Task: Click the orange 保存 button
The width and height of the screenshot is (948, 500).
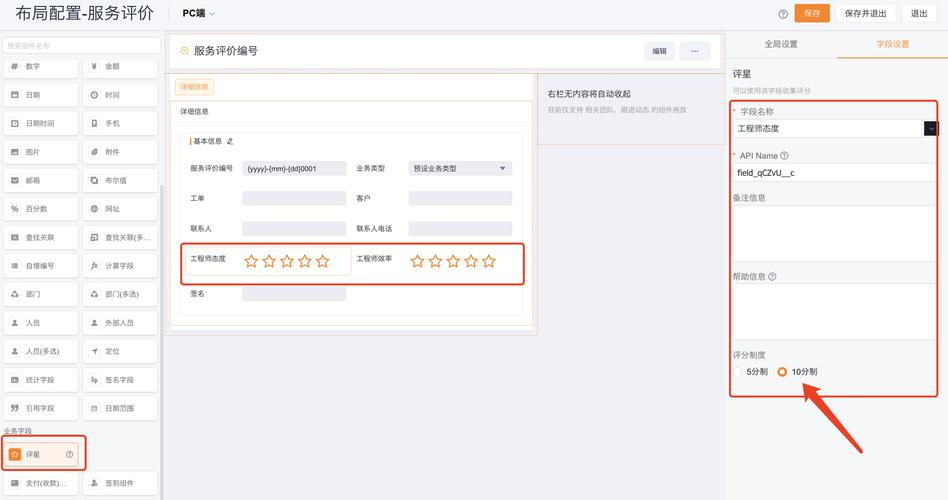Action: 812,14
